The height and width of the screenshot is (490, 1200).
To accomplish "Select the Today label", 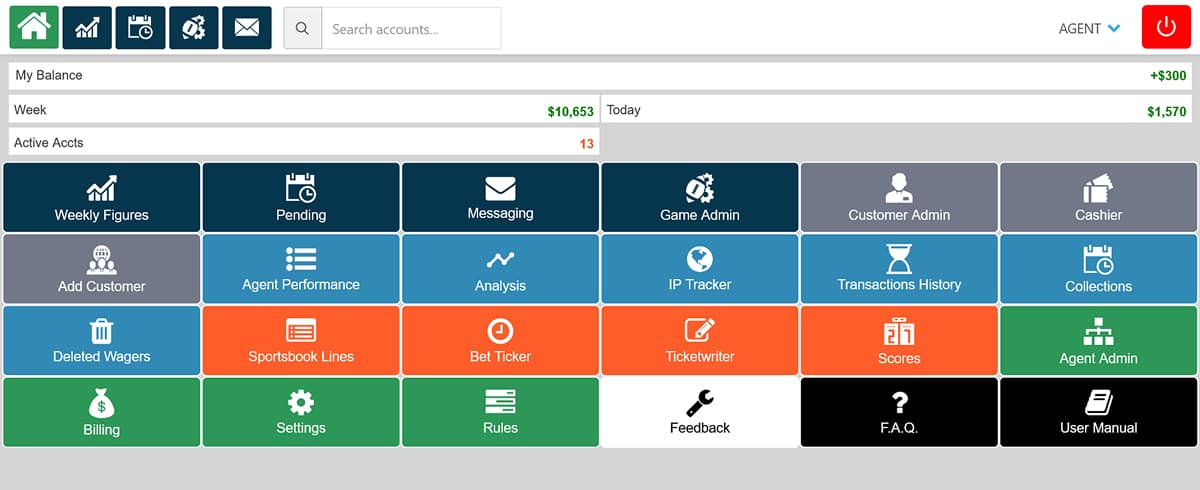I will coord(624,110).
